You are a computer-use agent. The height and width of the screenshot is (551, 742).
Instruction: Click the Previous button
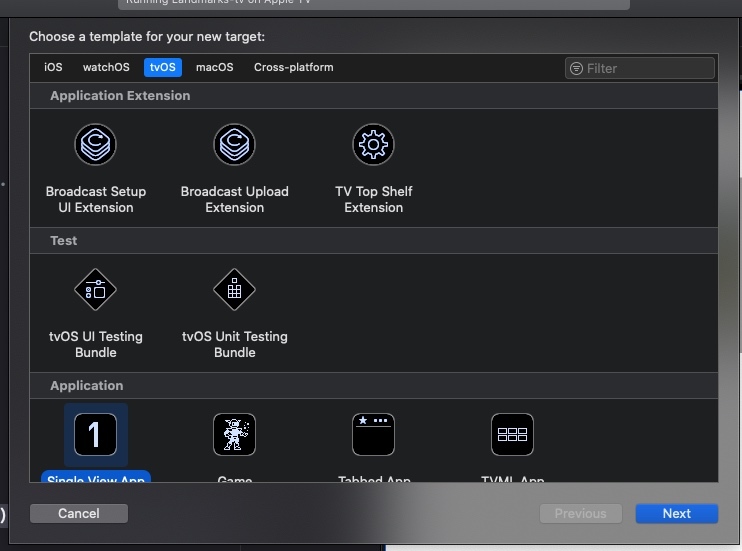[581, 514]
